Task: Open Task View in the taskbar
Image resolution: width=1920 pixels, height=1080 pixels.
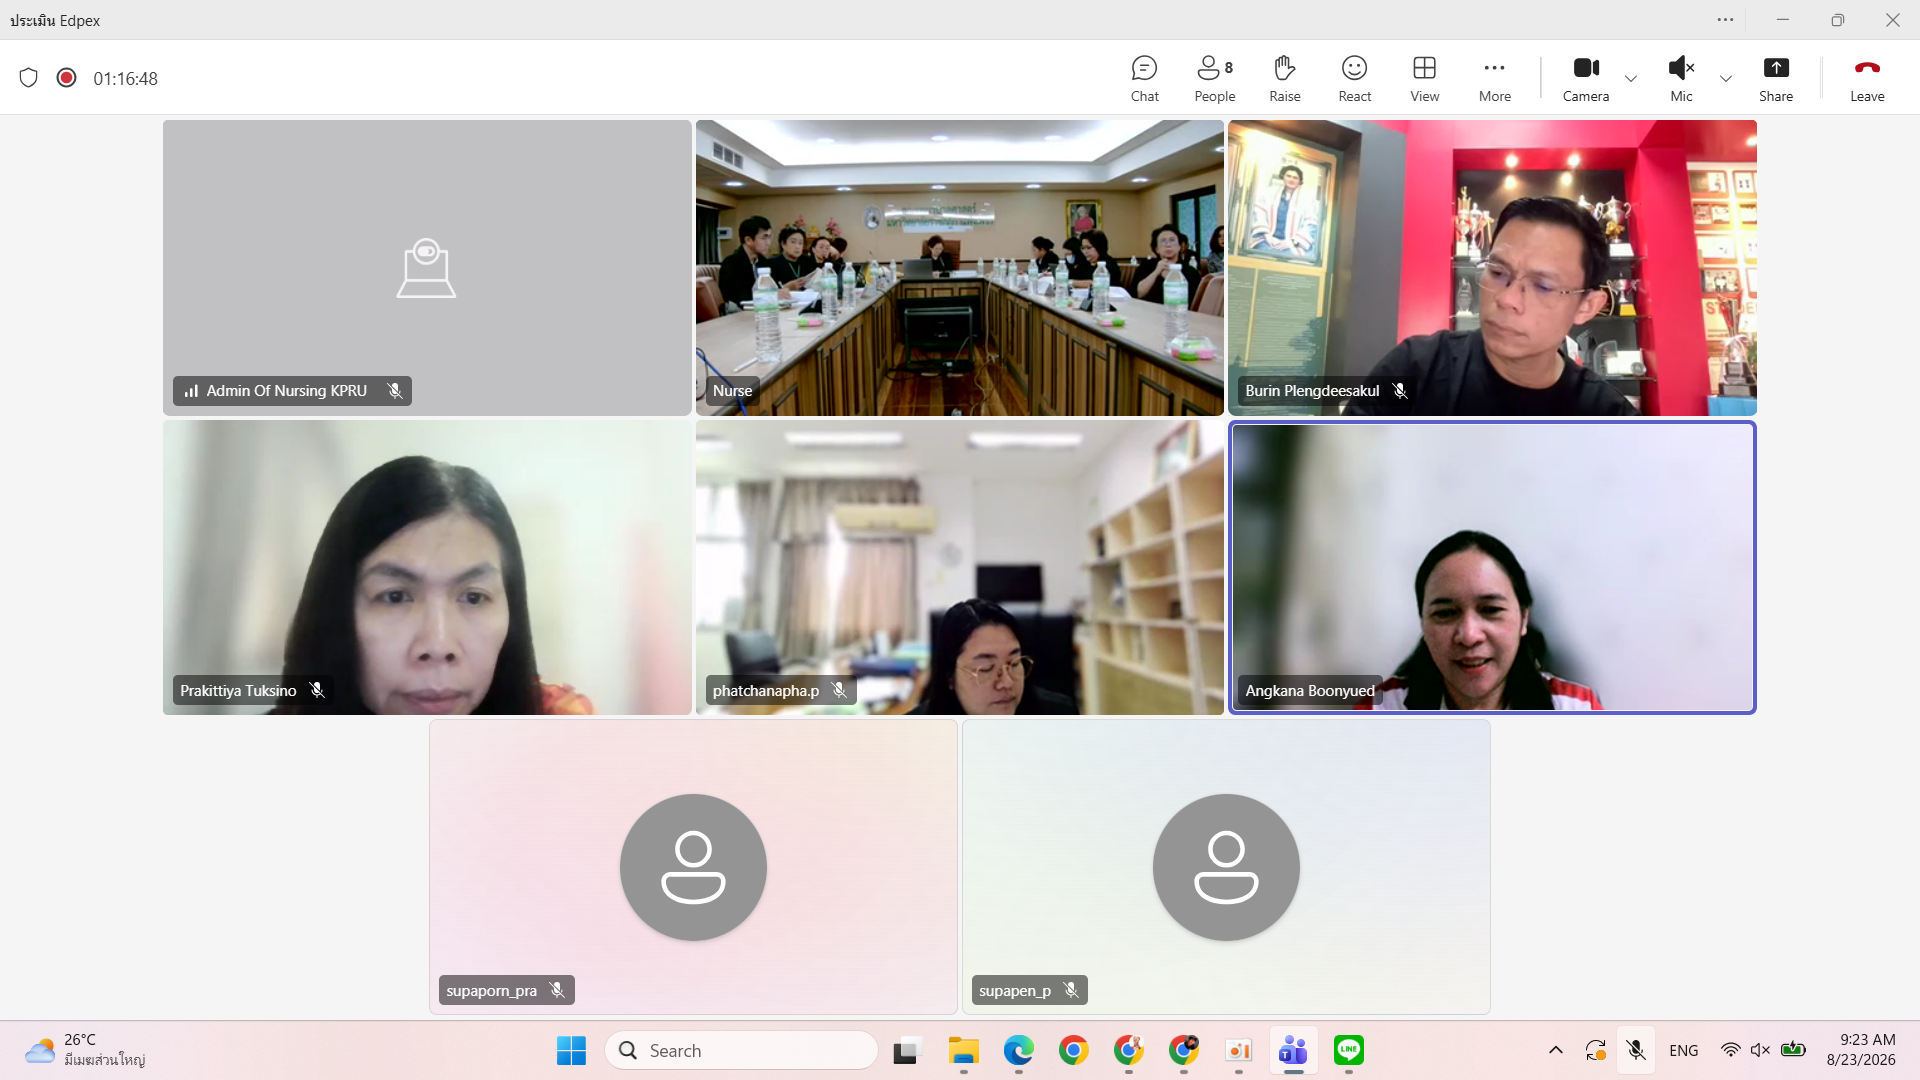Action: point(905,1051)
